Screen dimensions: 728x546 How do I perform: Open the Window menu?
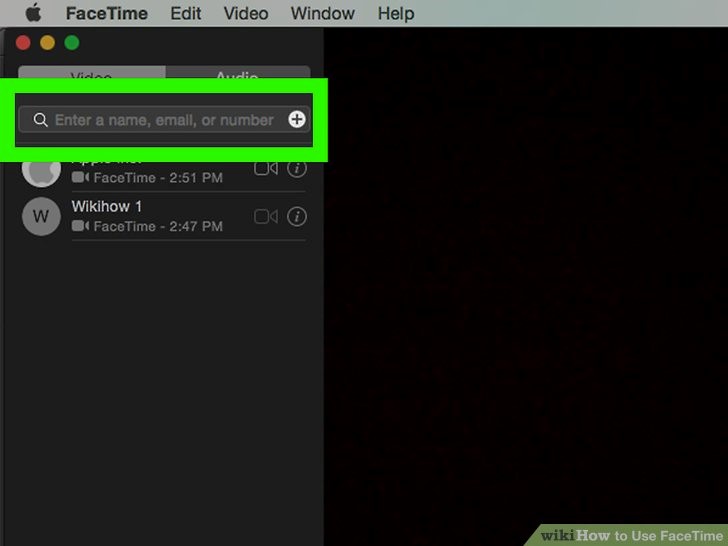[x=323, y=13]
